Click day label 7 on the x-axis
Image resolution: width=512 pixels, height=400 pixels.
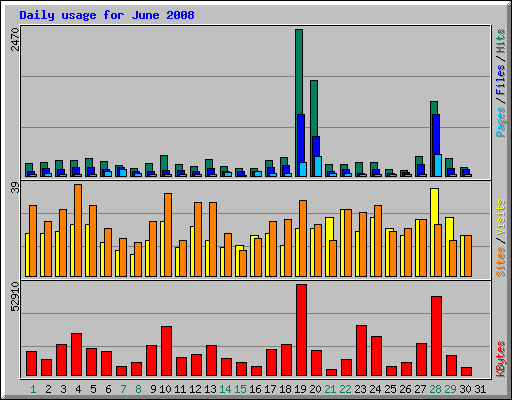click(123, 389)
